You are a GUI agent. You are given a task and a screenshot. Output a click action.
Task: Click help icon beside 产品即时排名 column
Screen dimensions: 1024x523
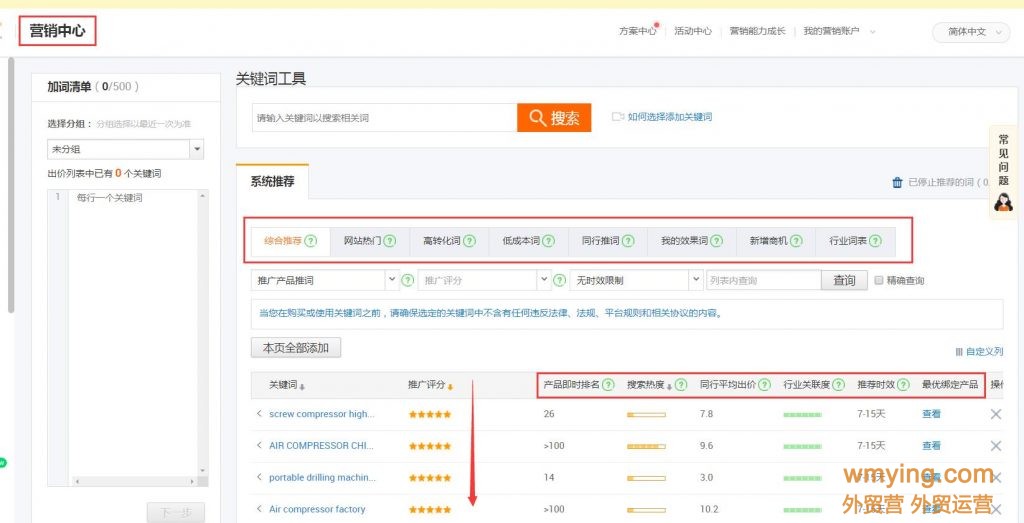click(608, 385)
